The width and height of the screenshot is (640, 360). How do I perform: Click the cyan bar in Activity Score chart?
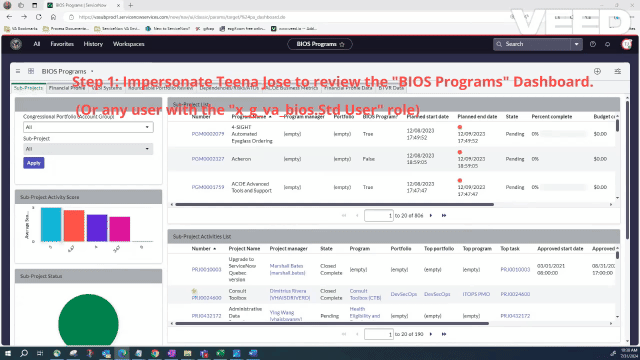click(51, 224)
